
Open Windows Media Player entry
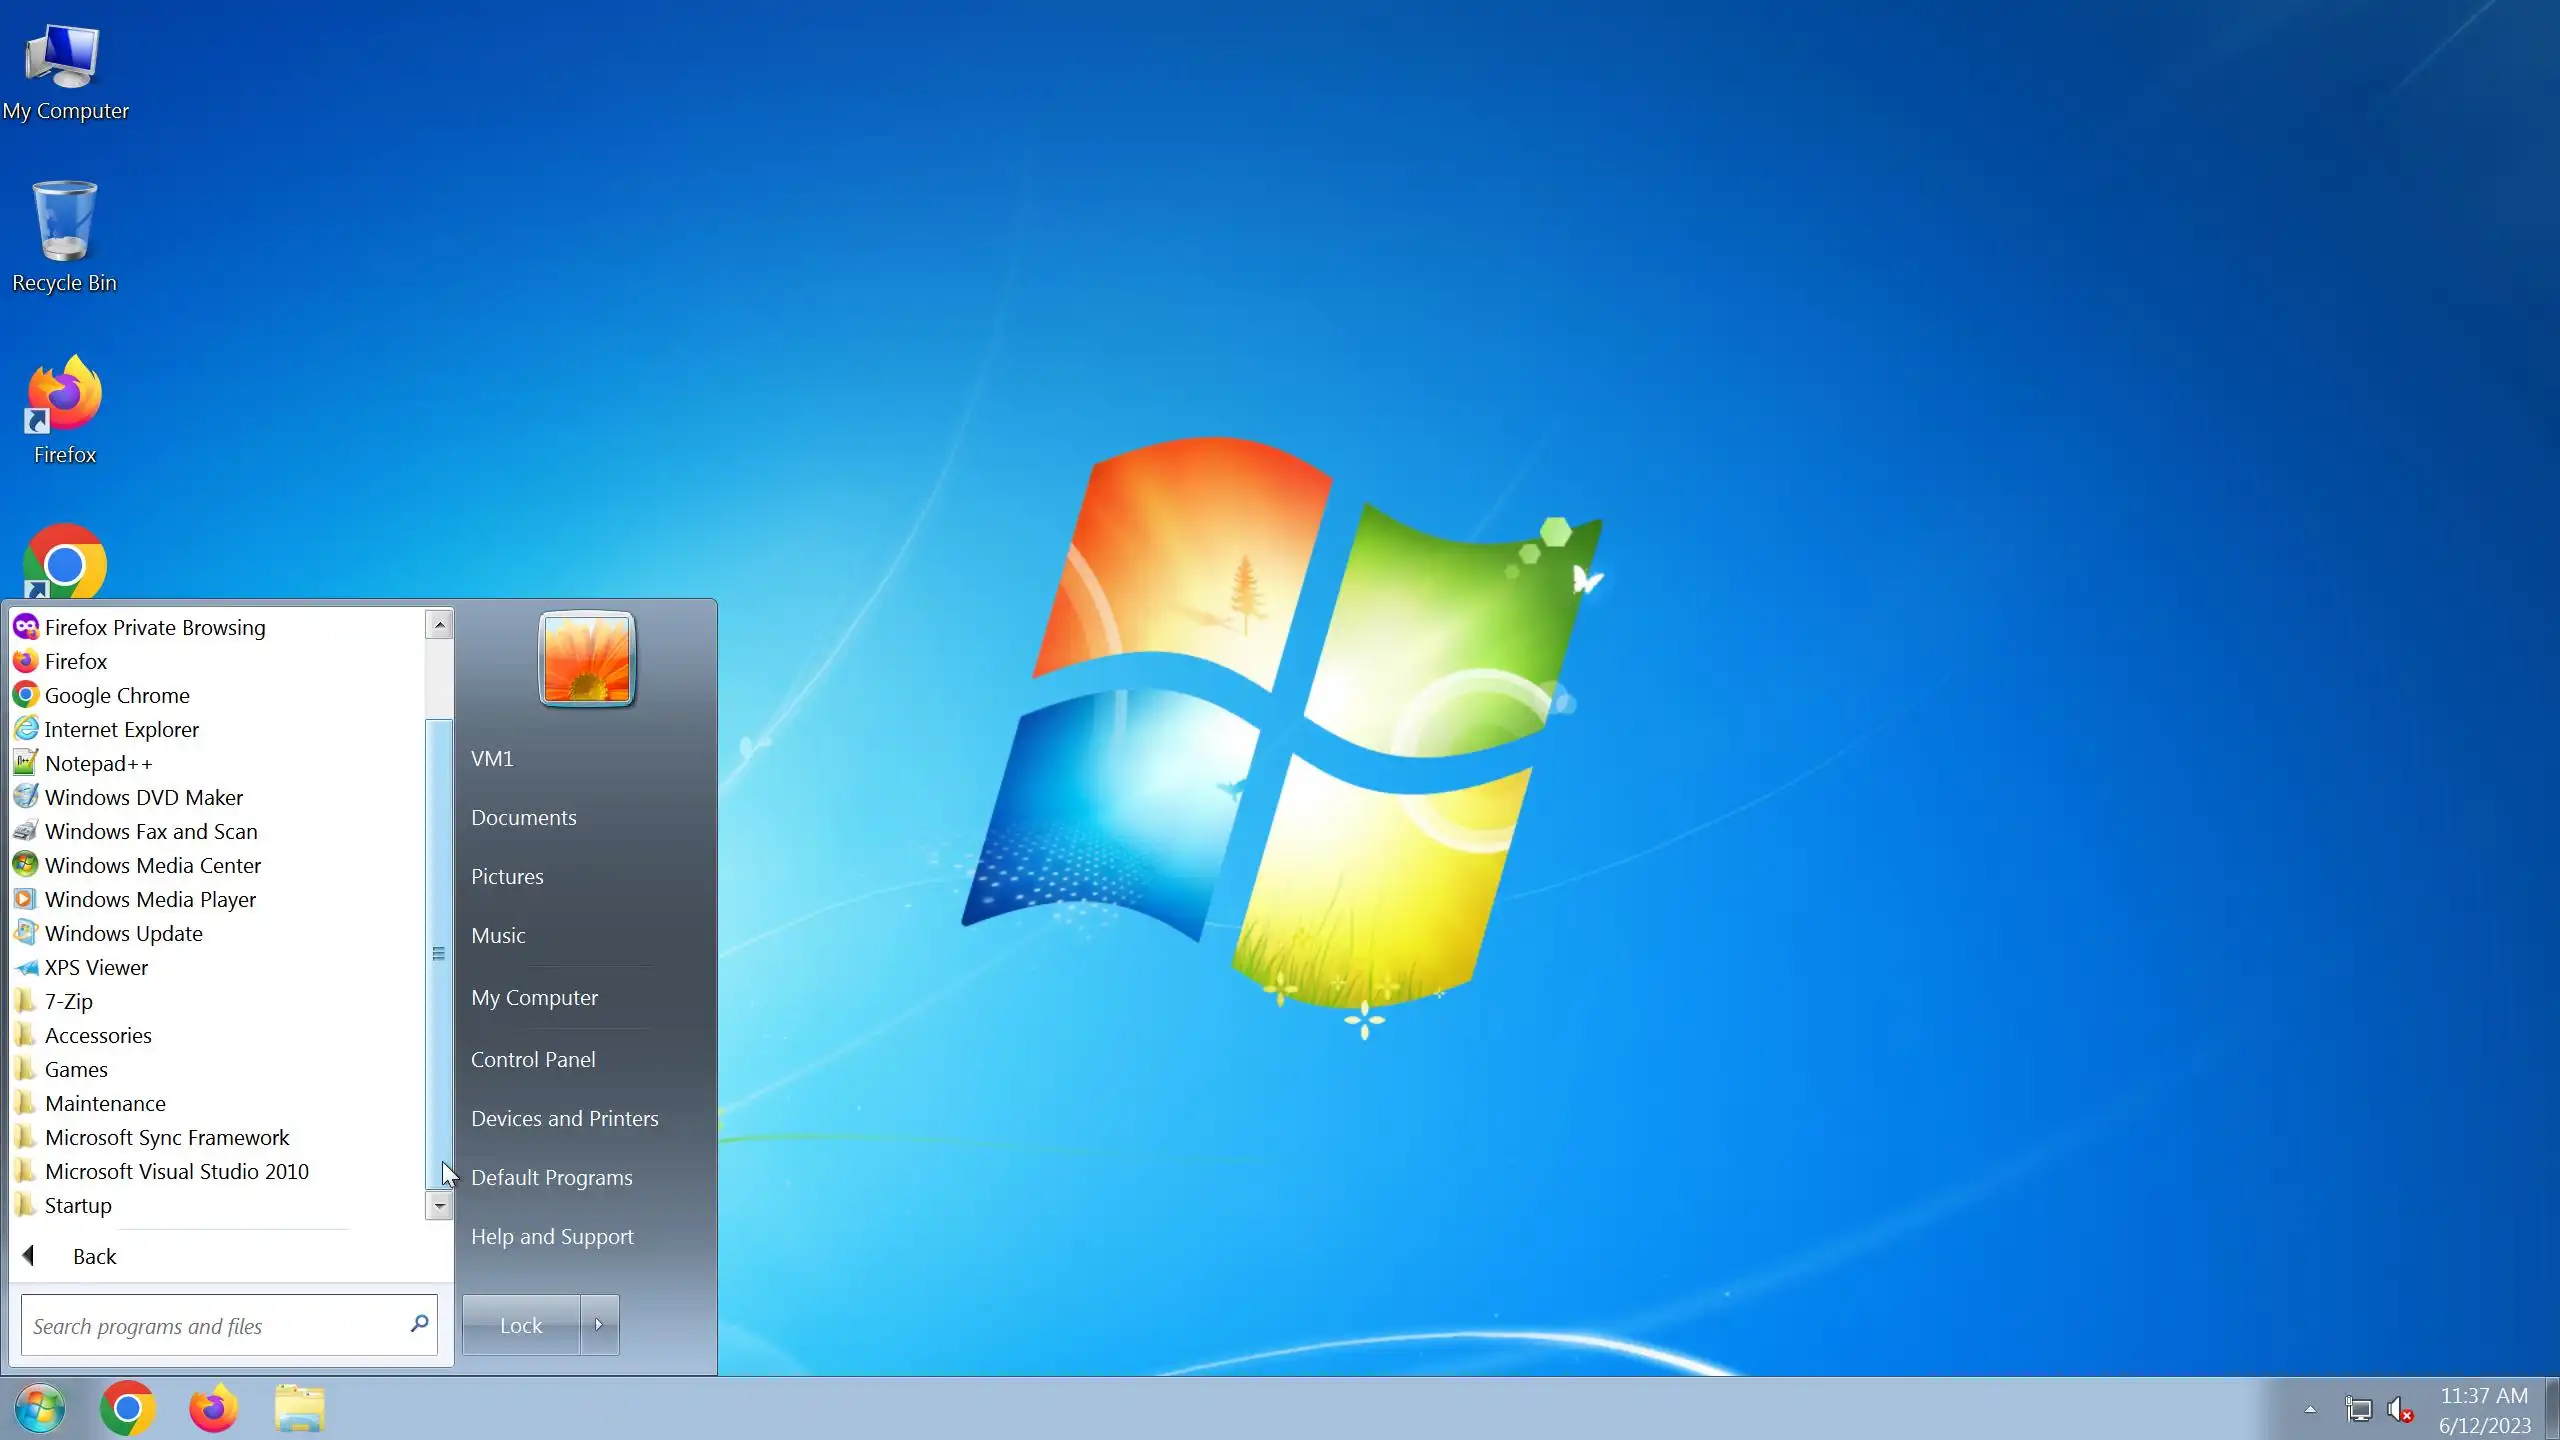coord(150,900)
